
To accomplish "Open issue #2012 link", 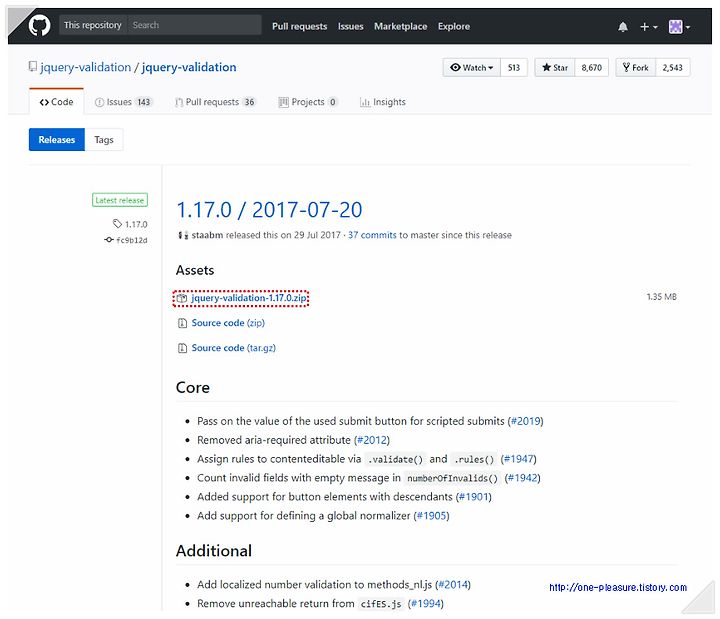I will point(372,440).
